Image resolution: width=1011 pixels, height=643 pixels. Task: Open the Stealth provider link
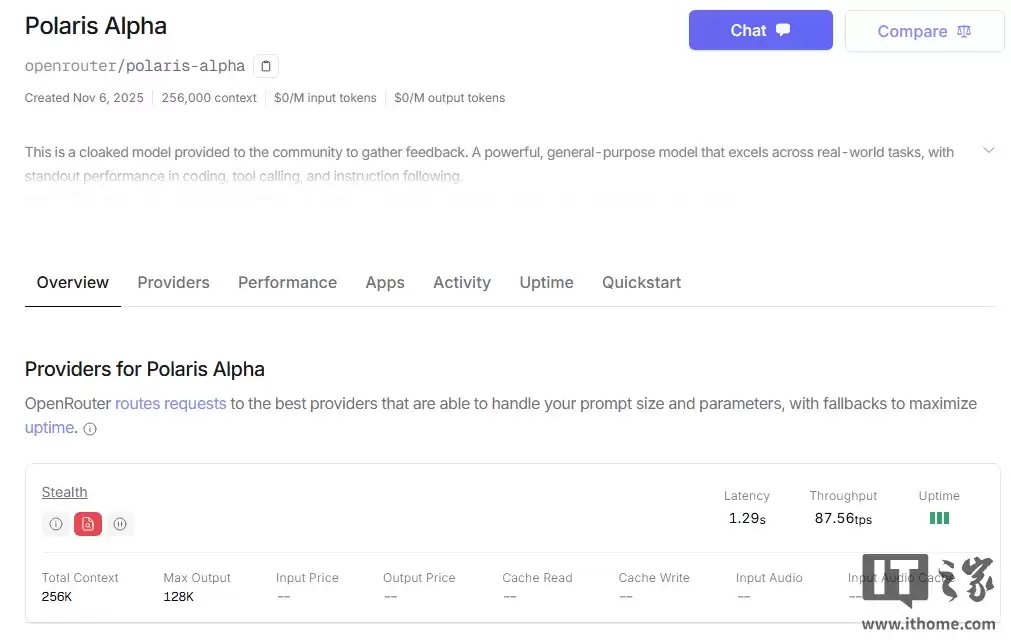click(x=64, y=492)
